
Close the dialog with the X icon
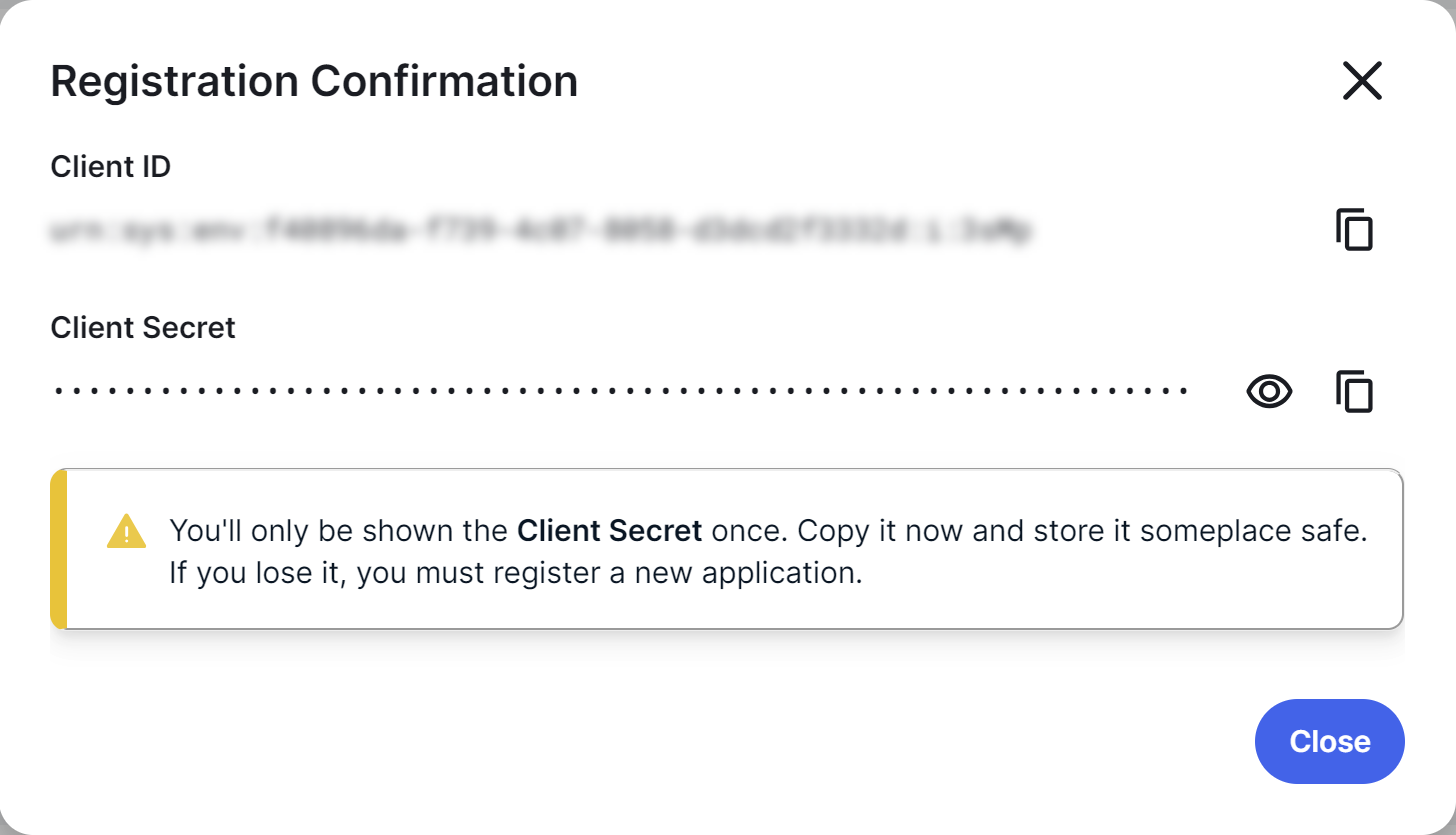[x=1362, y=81]
